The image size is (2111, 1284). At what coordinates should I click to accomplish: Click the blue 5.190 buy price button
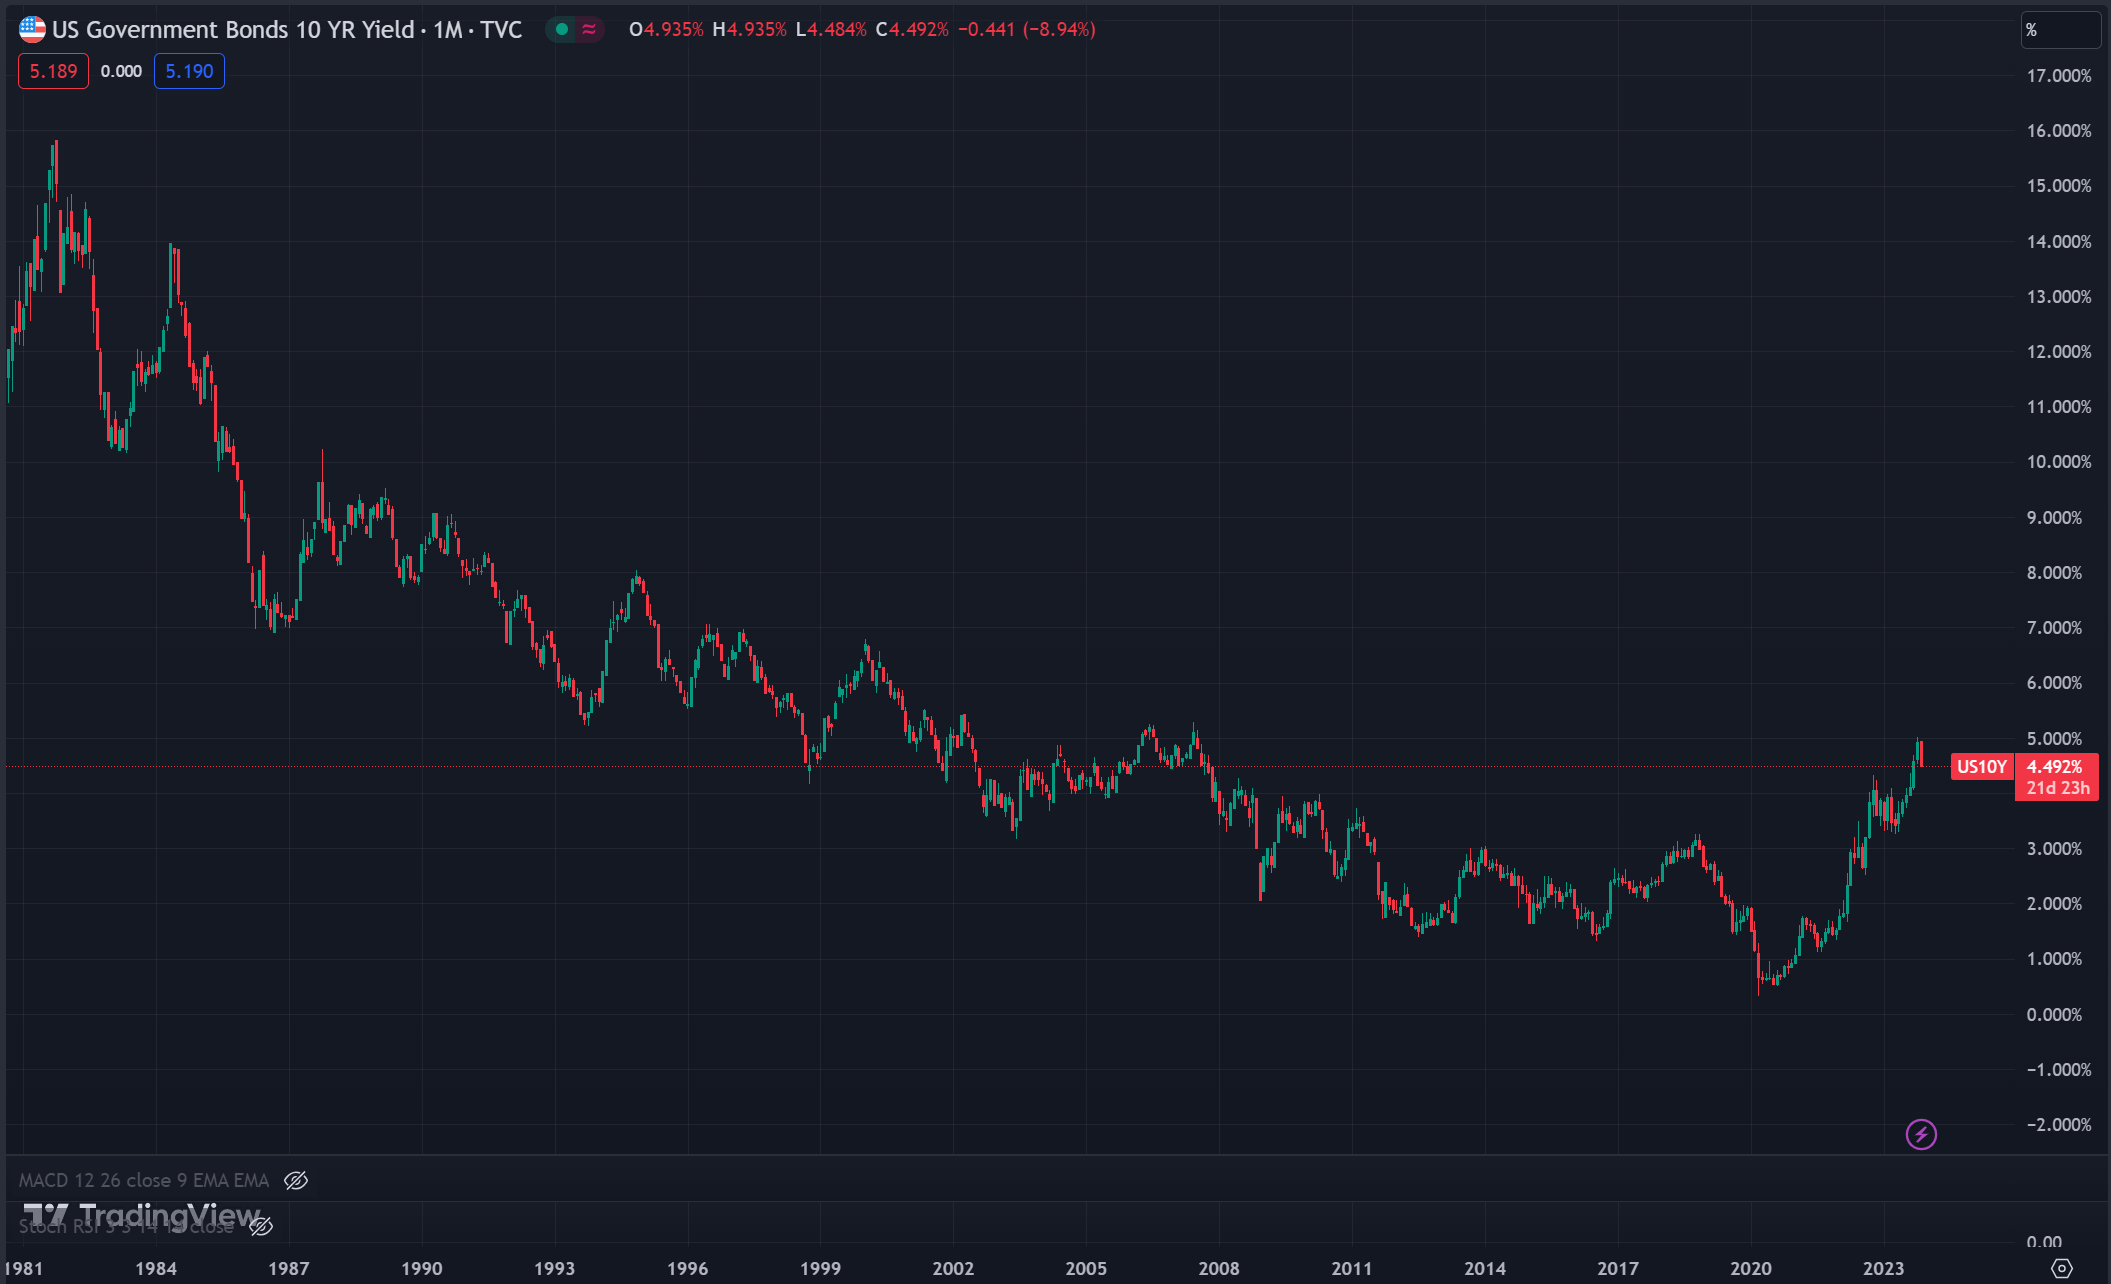point(189,71)
